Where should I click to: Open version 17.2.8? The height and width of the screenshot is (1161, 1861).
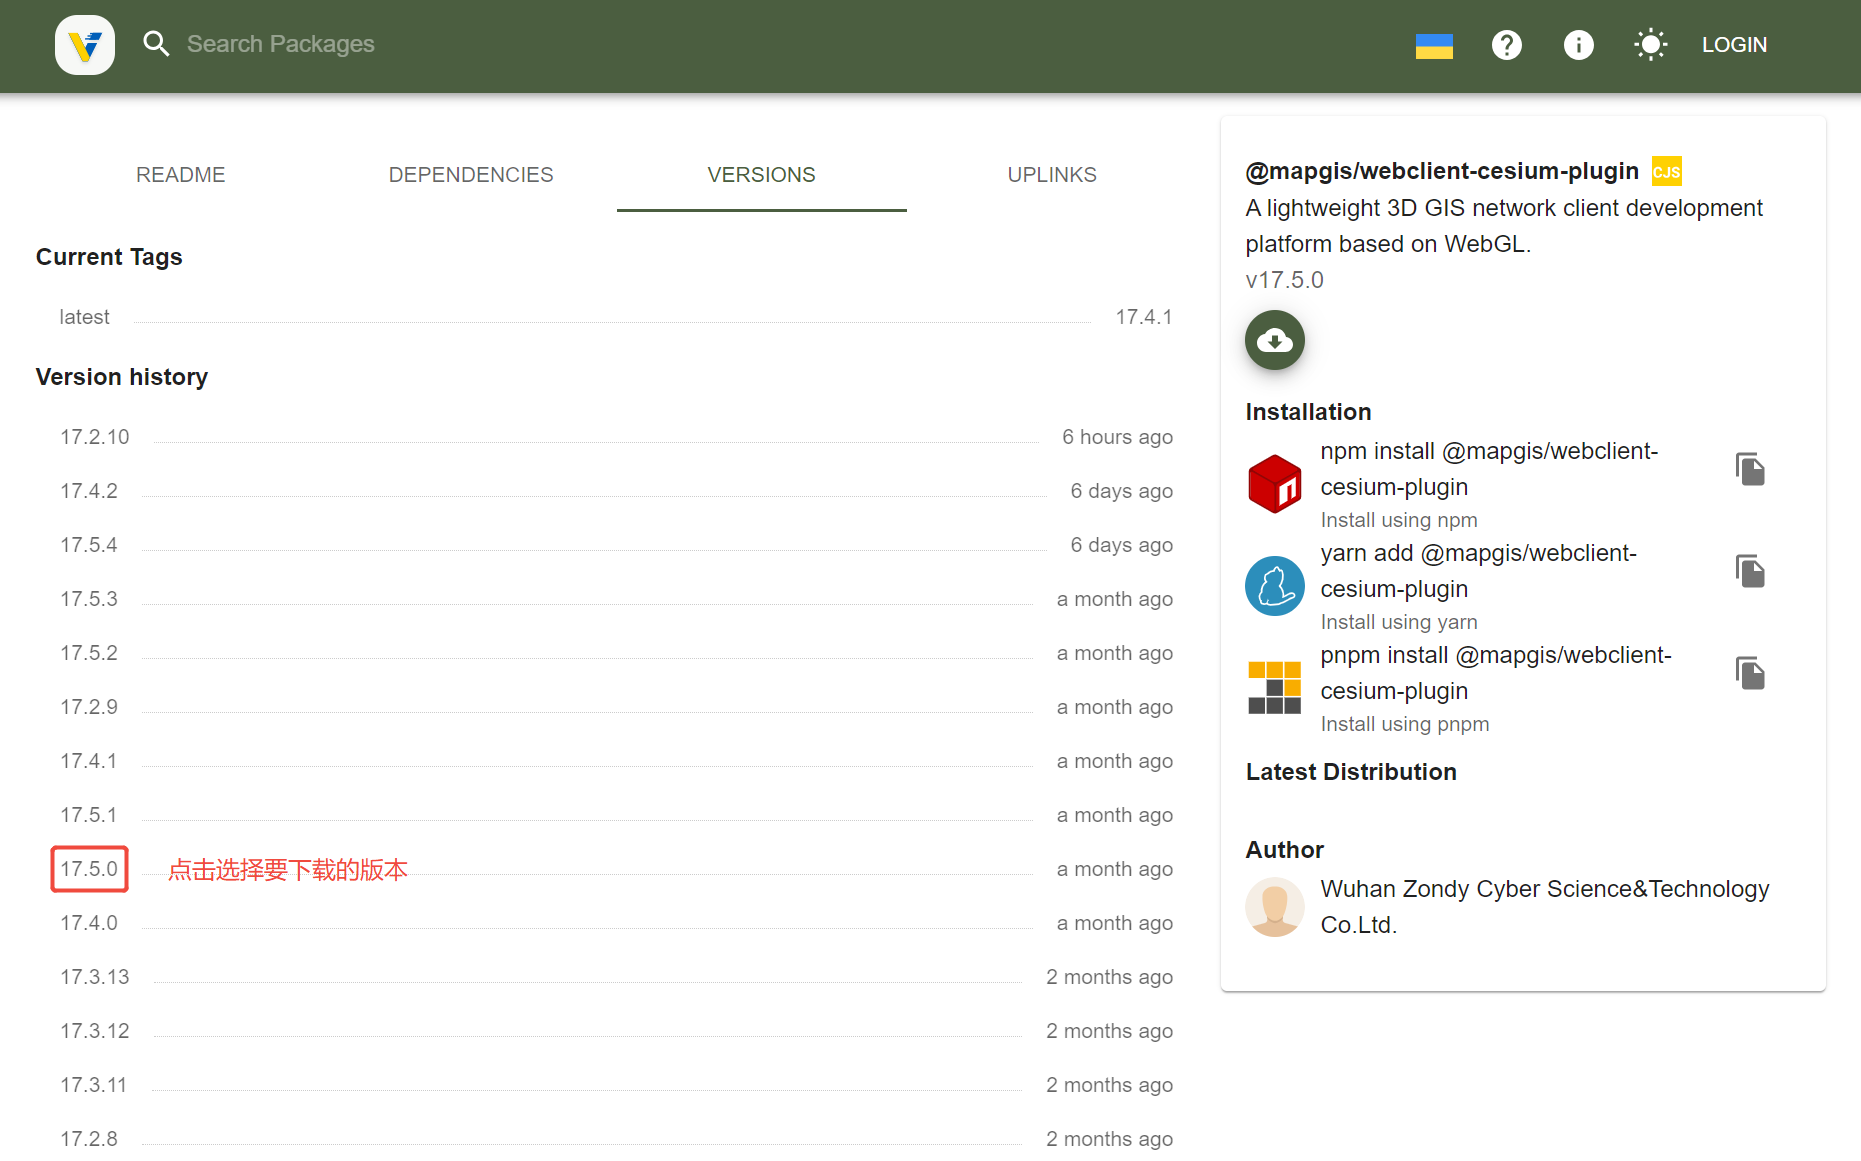[89, 1139]
